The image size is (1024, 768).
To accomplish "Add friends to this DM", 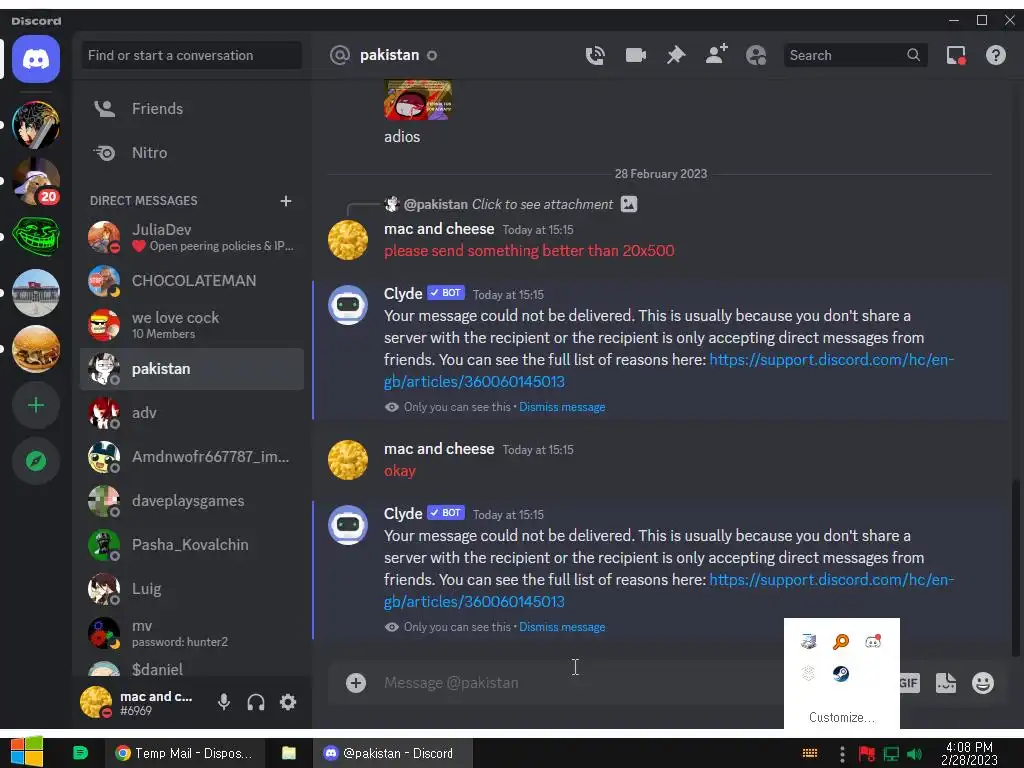I will click(716, 55).
